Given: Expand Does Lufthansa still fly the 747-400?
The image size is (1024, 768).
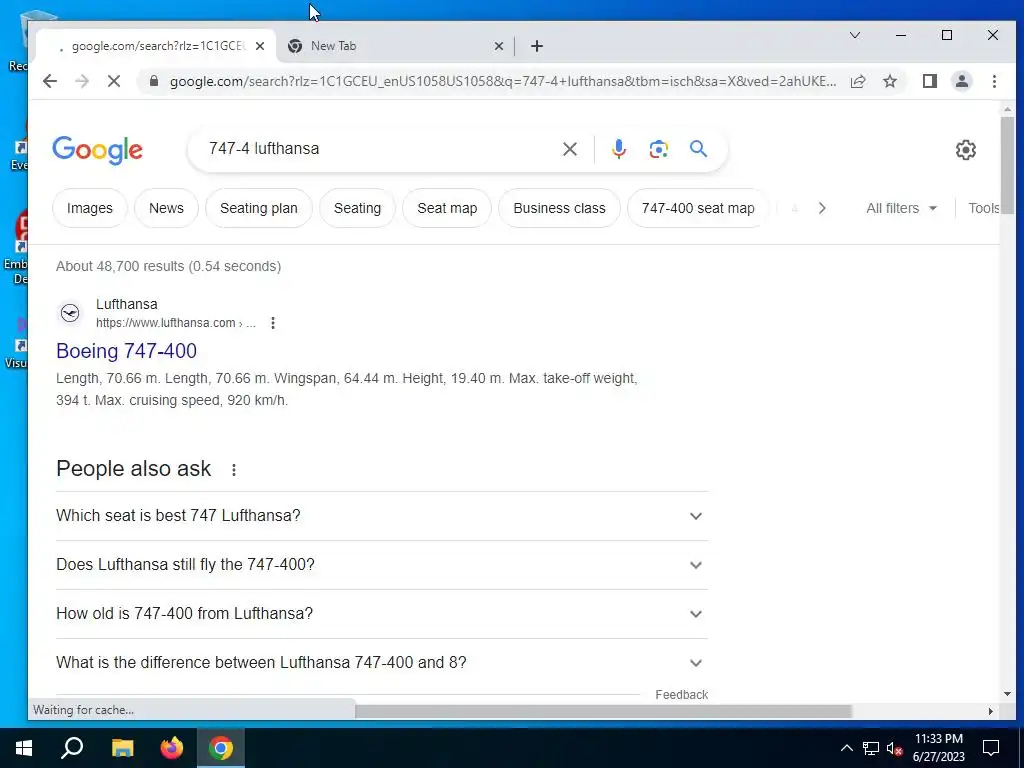Looking at the screenshot, I should coord(381,565).
